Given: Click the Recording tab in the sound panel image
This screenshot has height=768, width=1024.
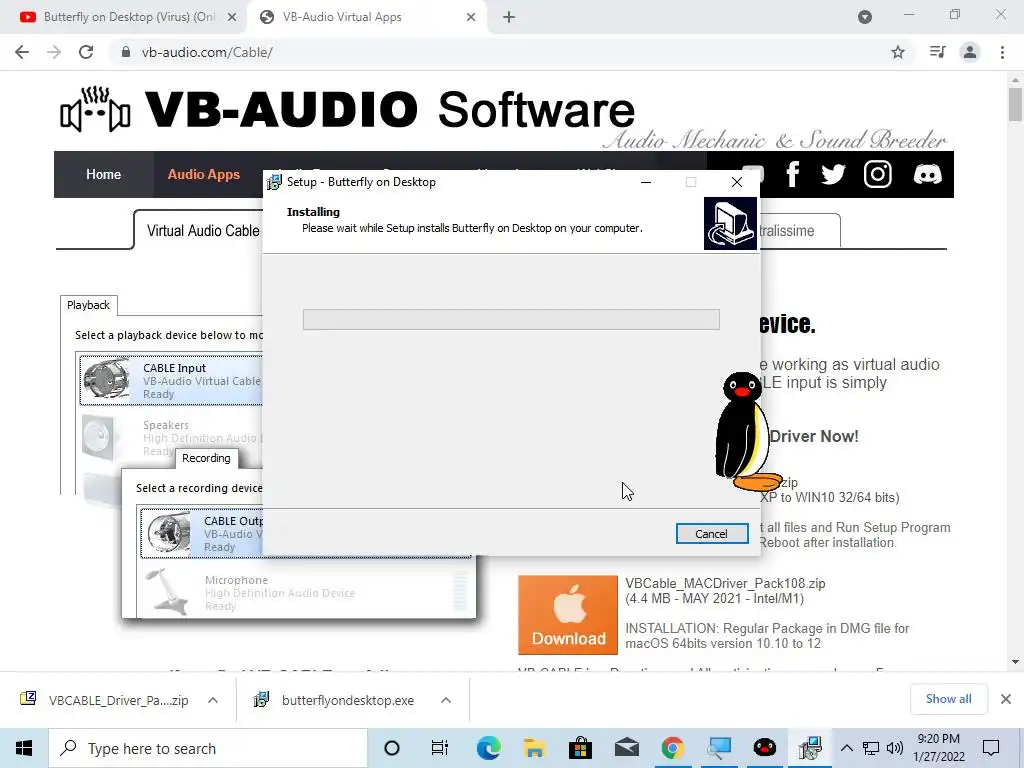Looking at the screenshot, I should [206, 458].
